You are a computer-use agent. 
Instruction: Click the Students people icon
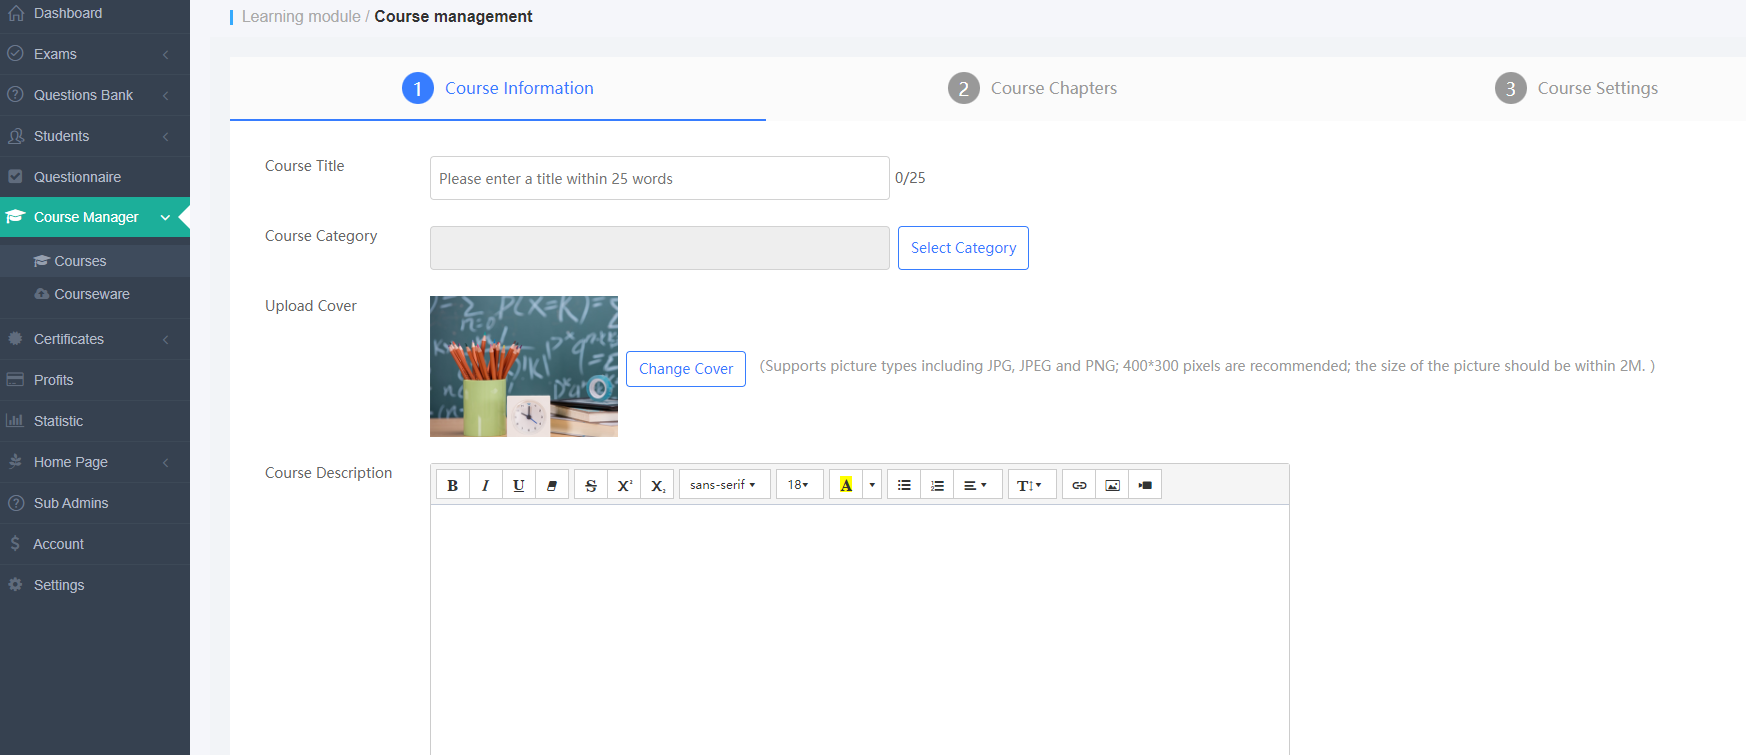pos(16,136)
